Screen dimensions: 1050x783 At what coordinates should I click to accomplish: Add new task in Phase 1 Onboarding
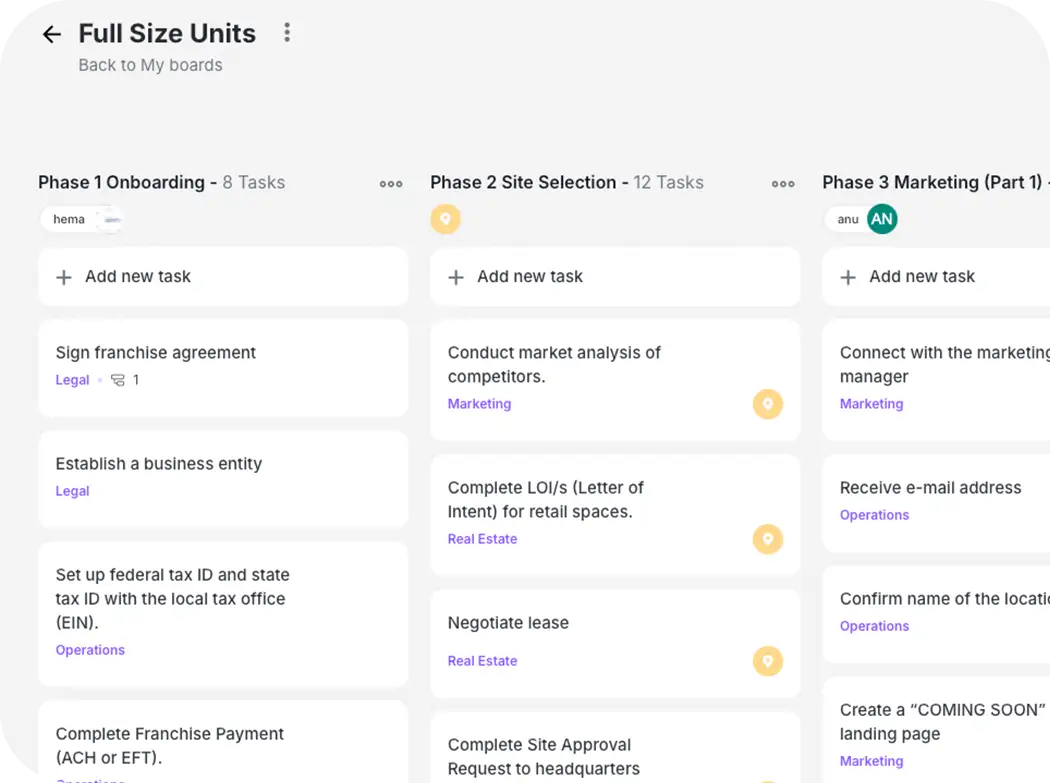223,277
